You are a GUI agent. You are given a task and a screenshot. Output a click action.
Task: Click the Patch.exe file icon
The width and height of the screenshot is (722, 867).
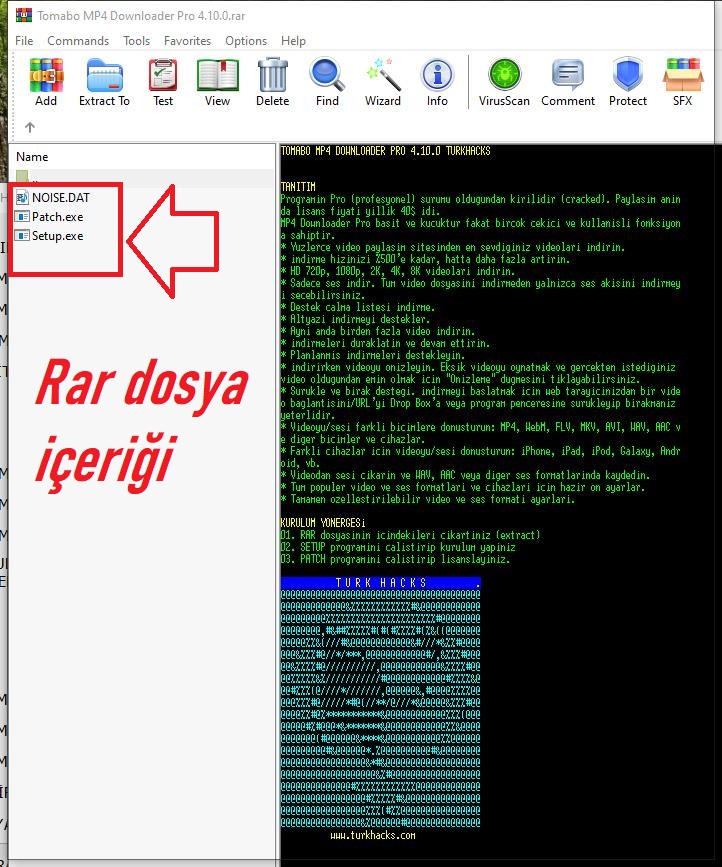[22, 217]
